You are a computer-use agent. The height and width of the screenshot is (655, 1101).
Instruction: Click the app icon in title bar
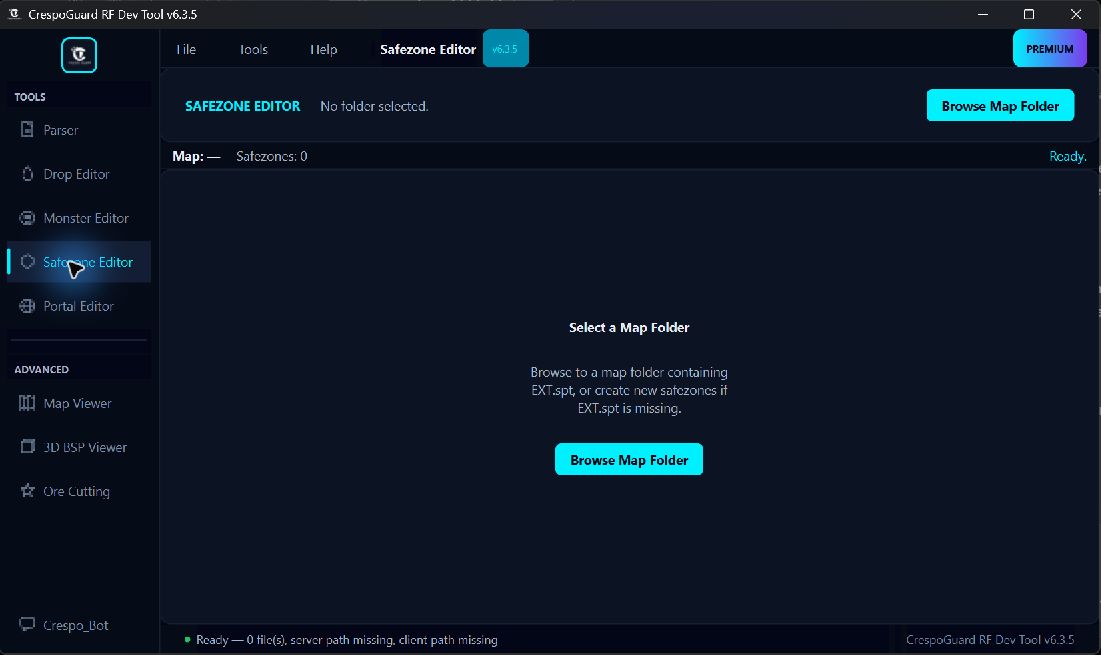tap(13, 14)
